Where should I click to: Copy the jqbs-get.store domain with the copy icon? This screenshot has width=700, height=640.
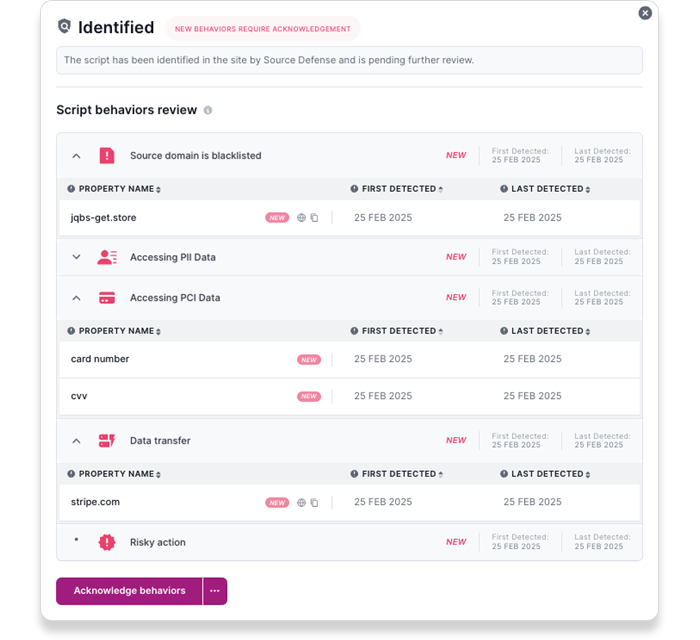tap(314, 218)
